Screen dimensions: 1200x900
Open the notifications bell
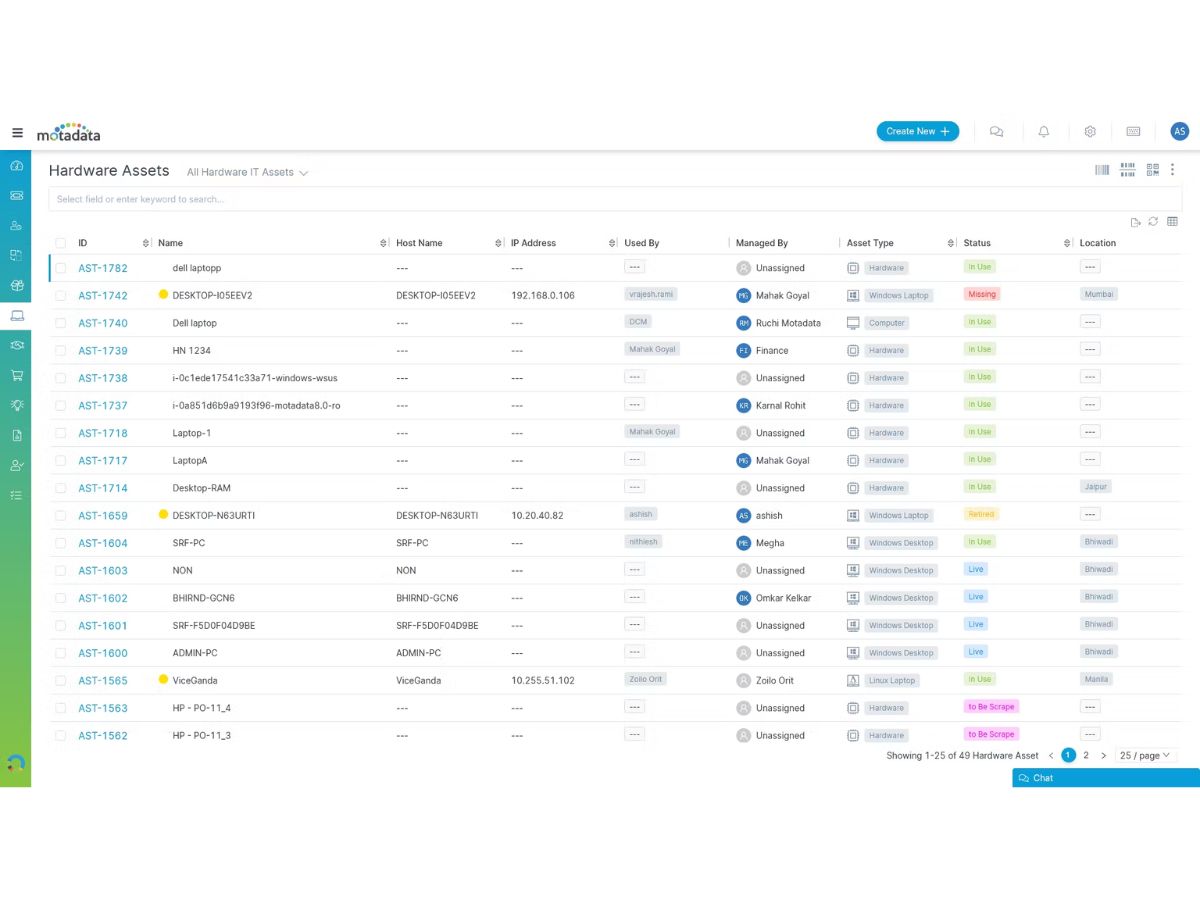click(x=1044, y=131)
